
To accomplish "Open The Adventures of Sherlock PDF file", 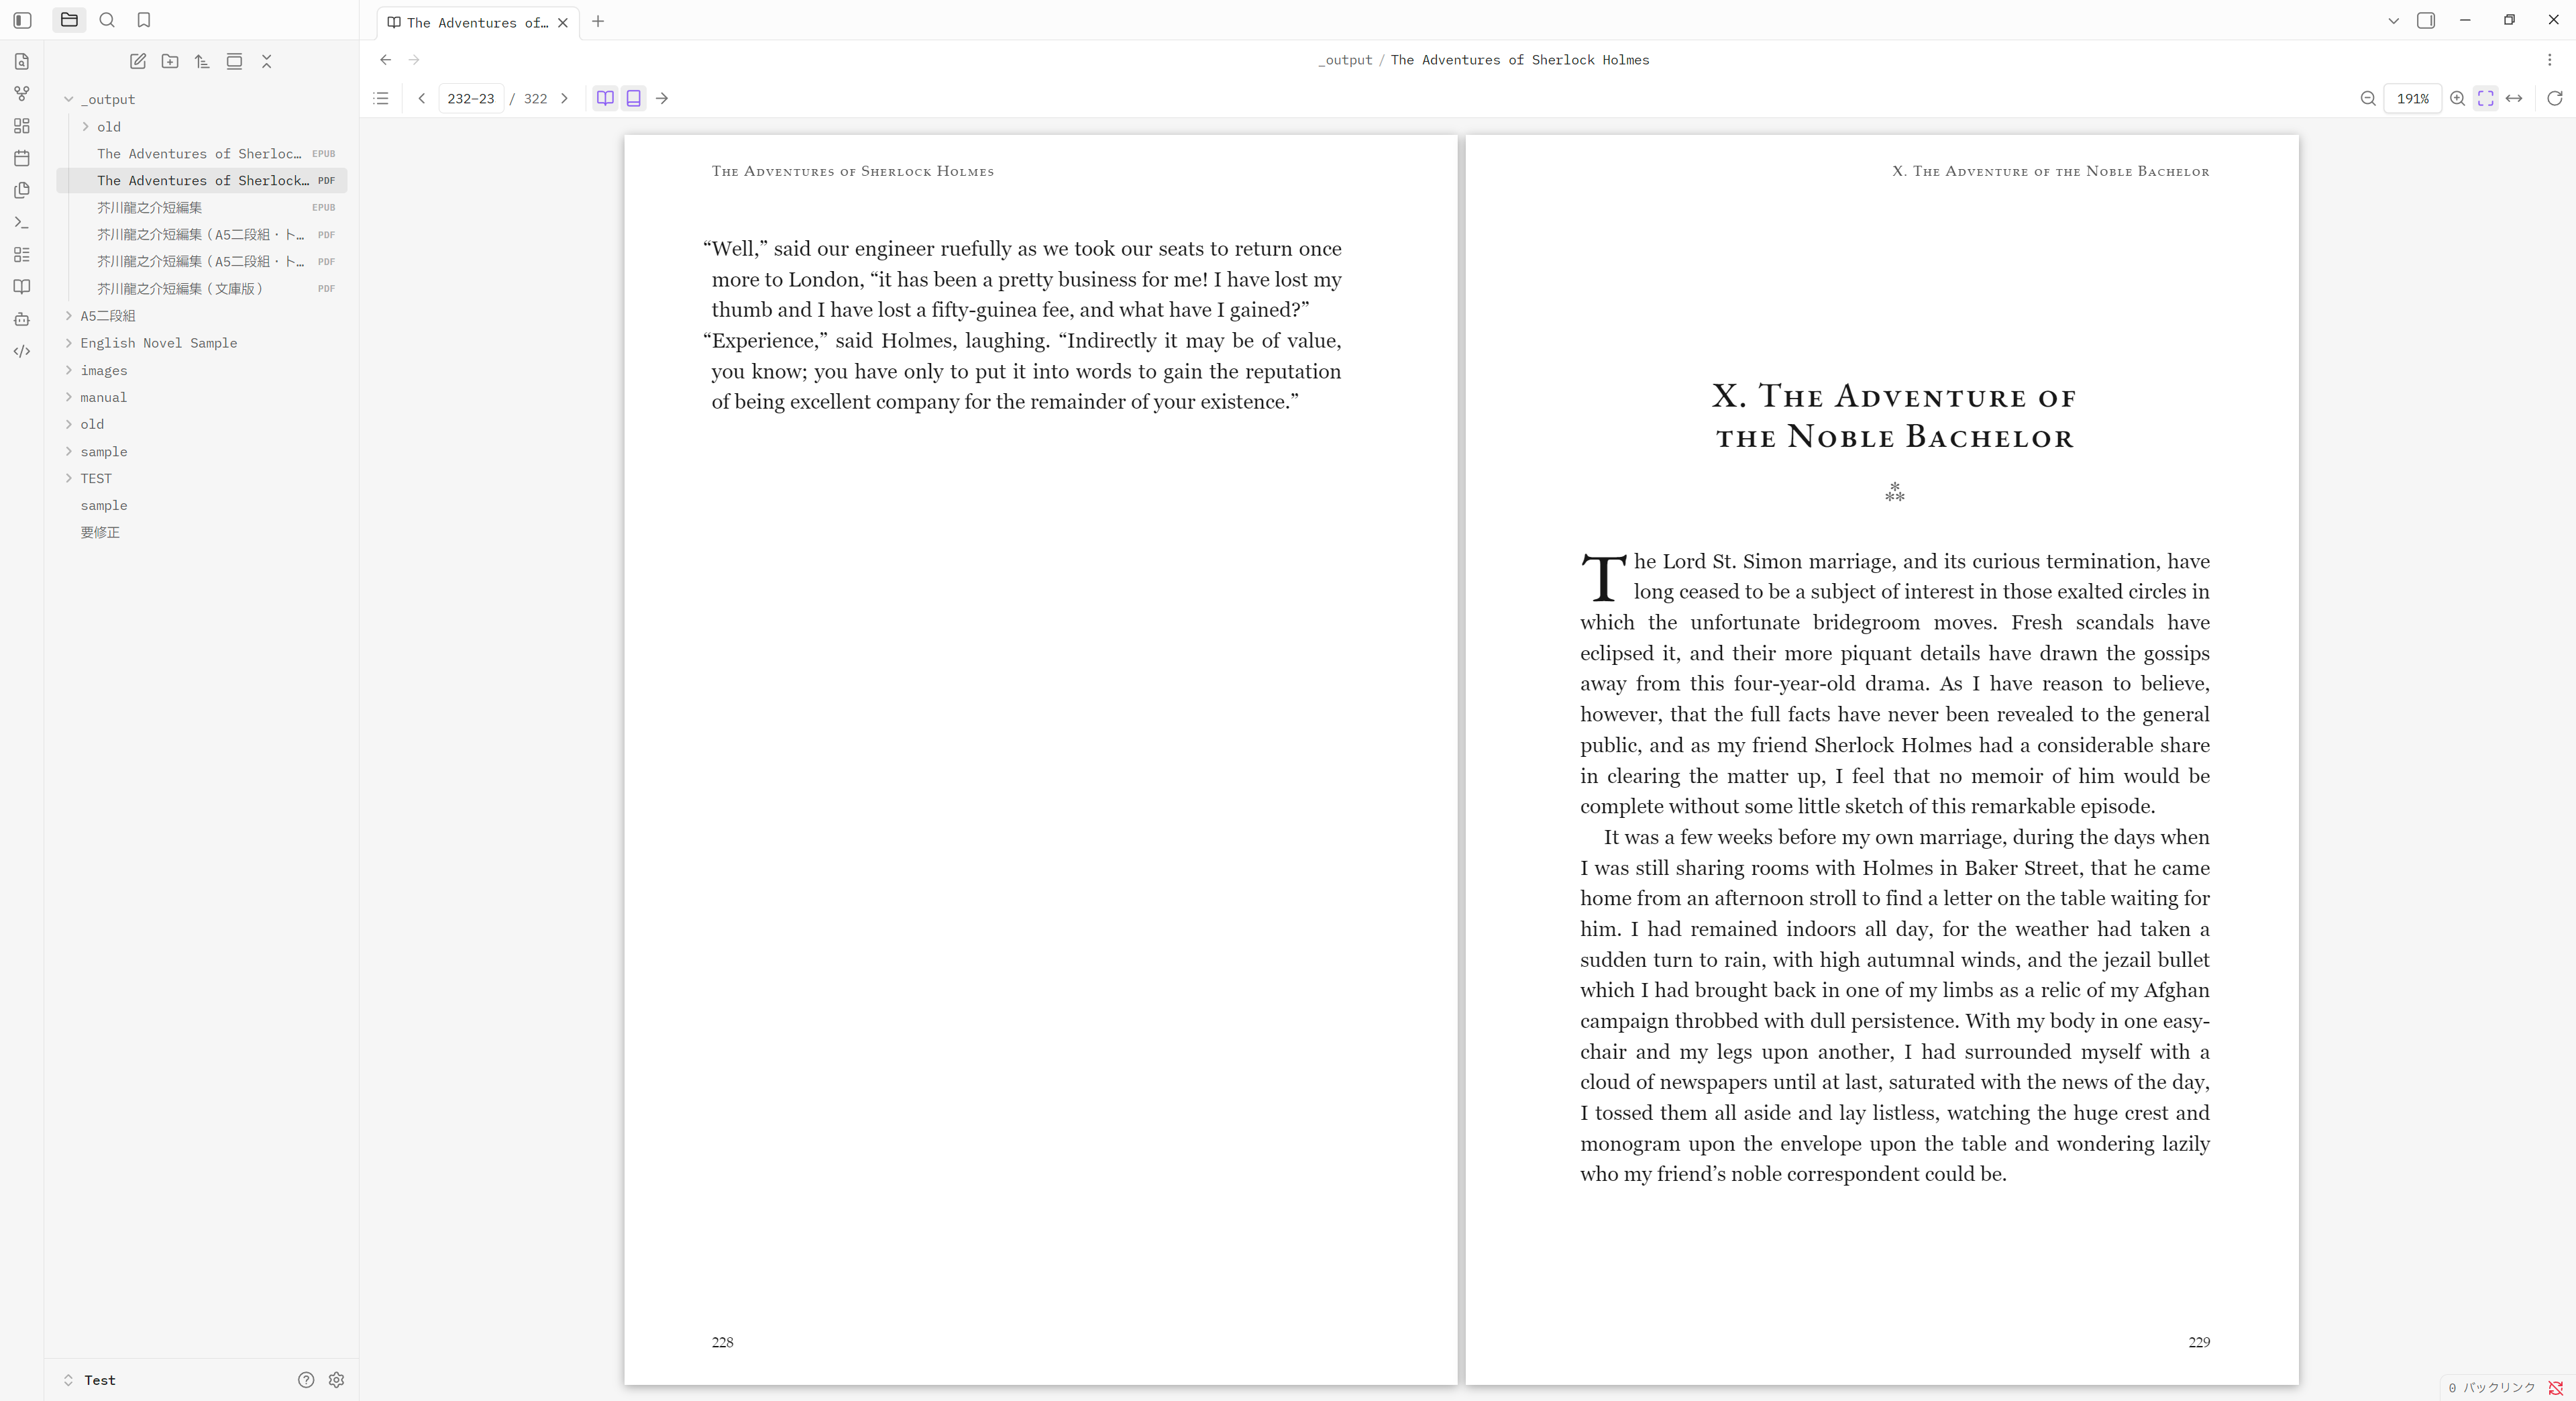I will point(202,180).
